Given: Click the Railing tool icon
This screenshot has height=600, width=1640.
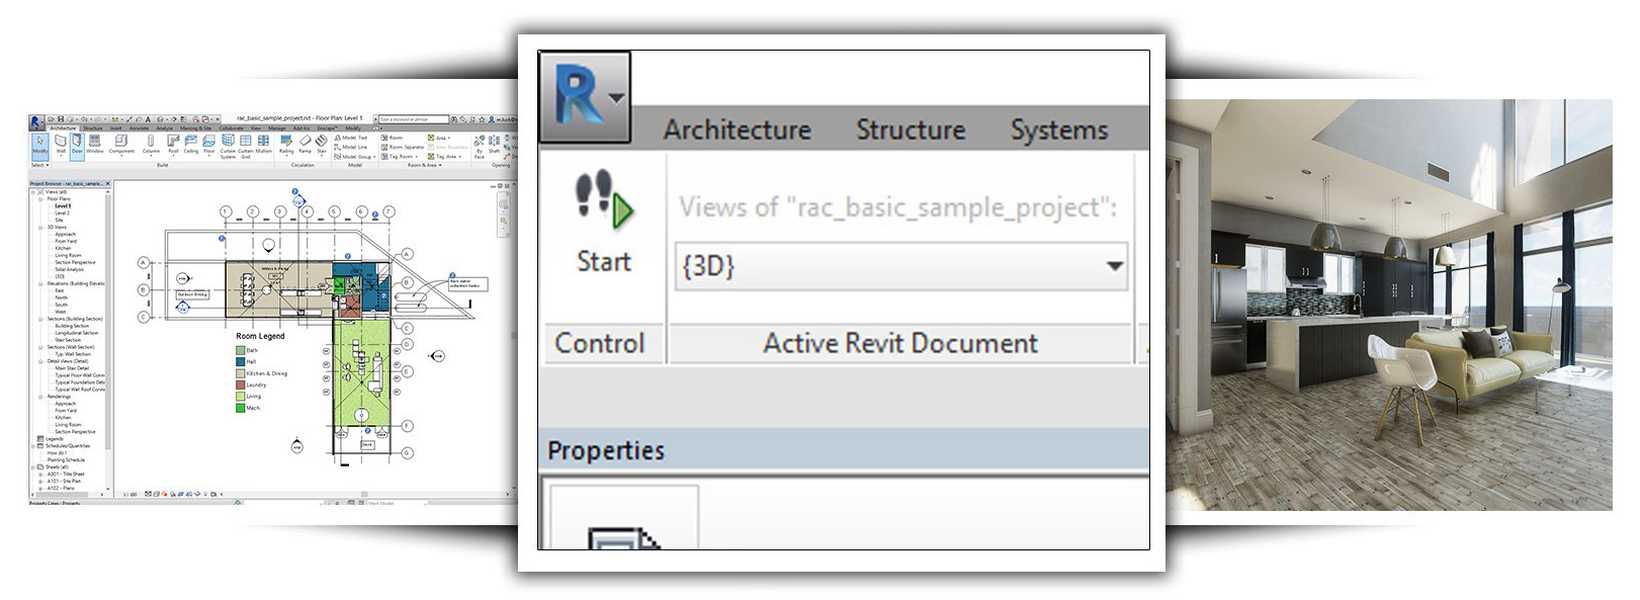Looking at the screenshot, I should [x=286, y=141].
